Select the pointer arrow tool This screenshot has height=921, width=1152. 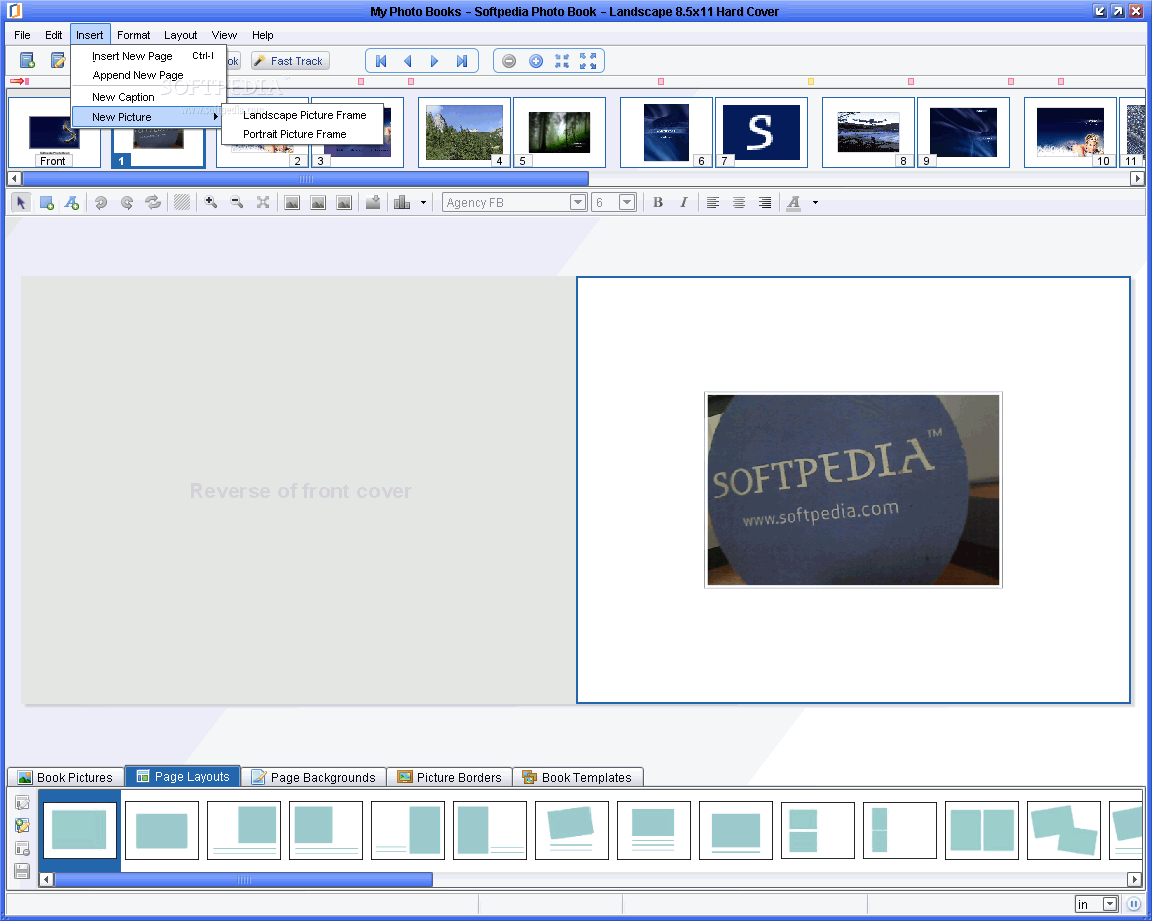[x=21, y=203]
